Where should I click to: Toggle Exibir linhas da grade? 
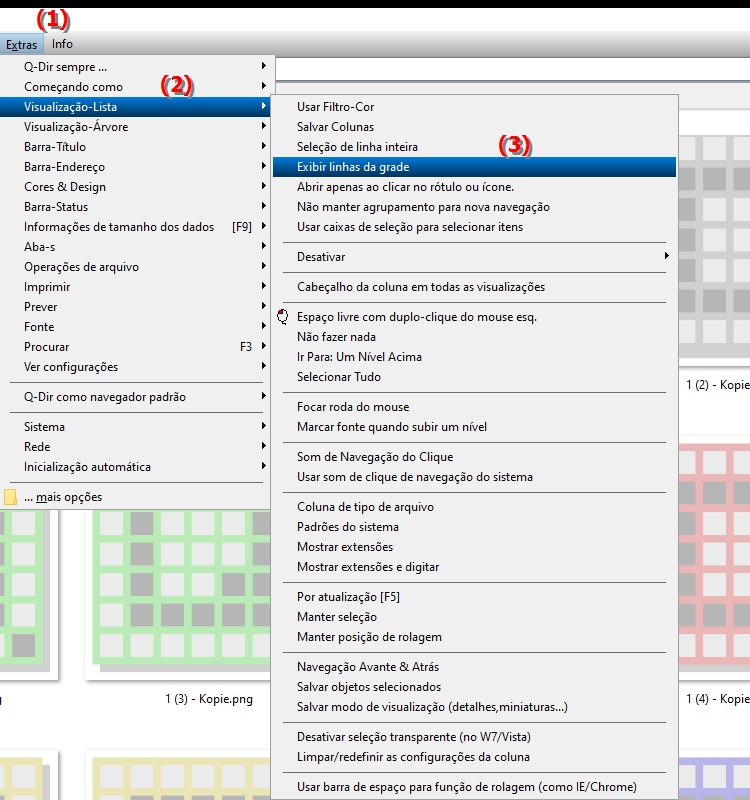pyautogui.click(x=474, y=167)
